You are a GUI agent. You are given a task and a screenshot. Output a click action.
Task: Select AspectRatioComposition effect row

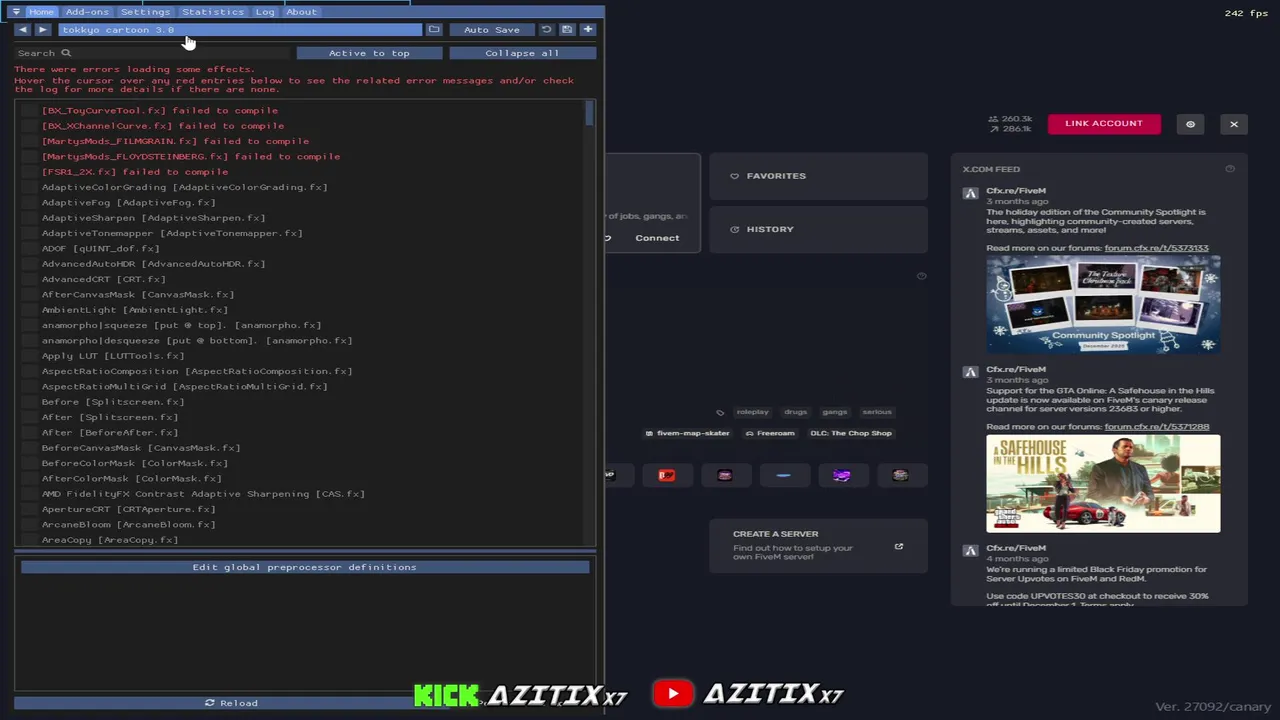click(197, 371)
